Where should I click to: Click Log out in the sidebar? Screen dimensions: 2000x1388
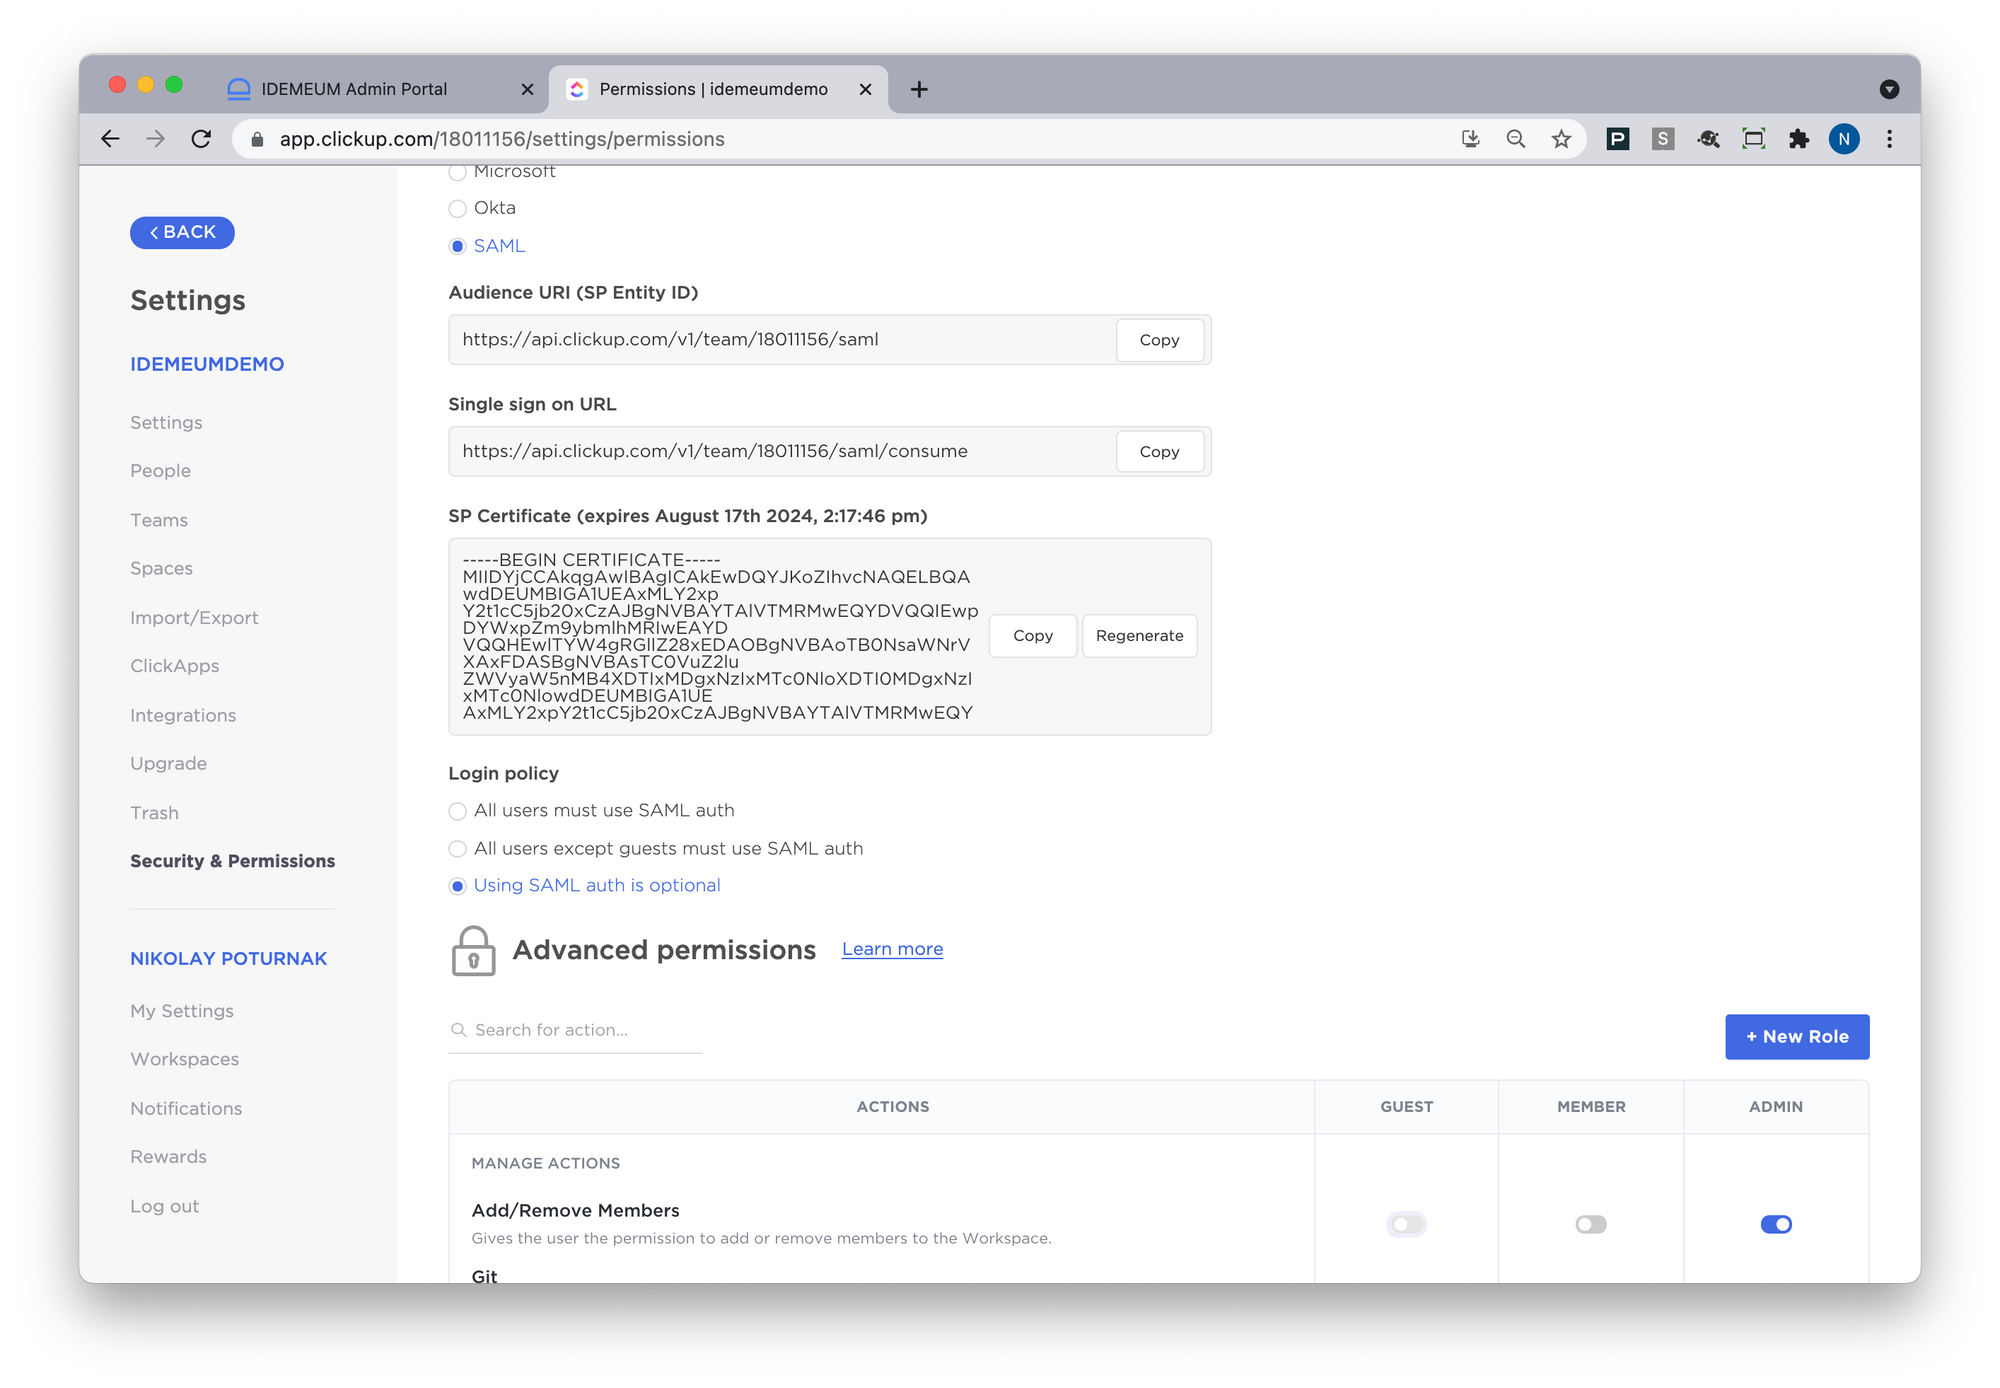coord(164,1206)
